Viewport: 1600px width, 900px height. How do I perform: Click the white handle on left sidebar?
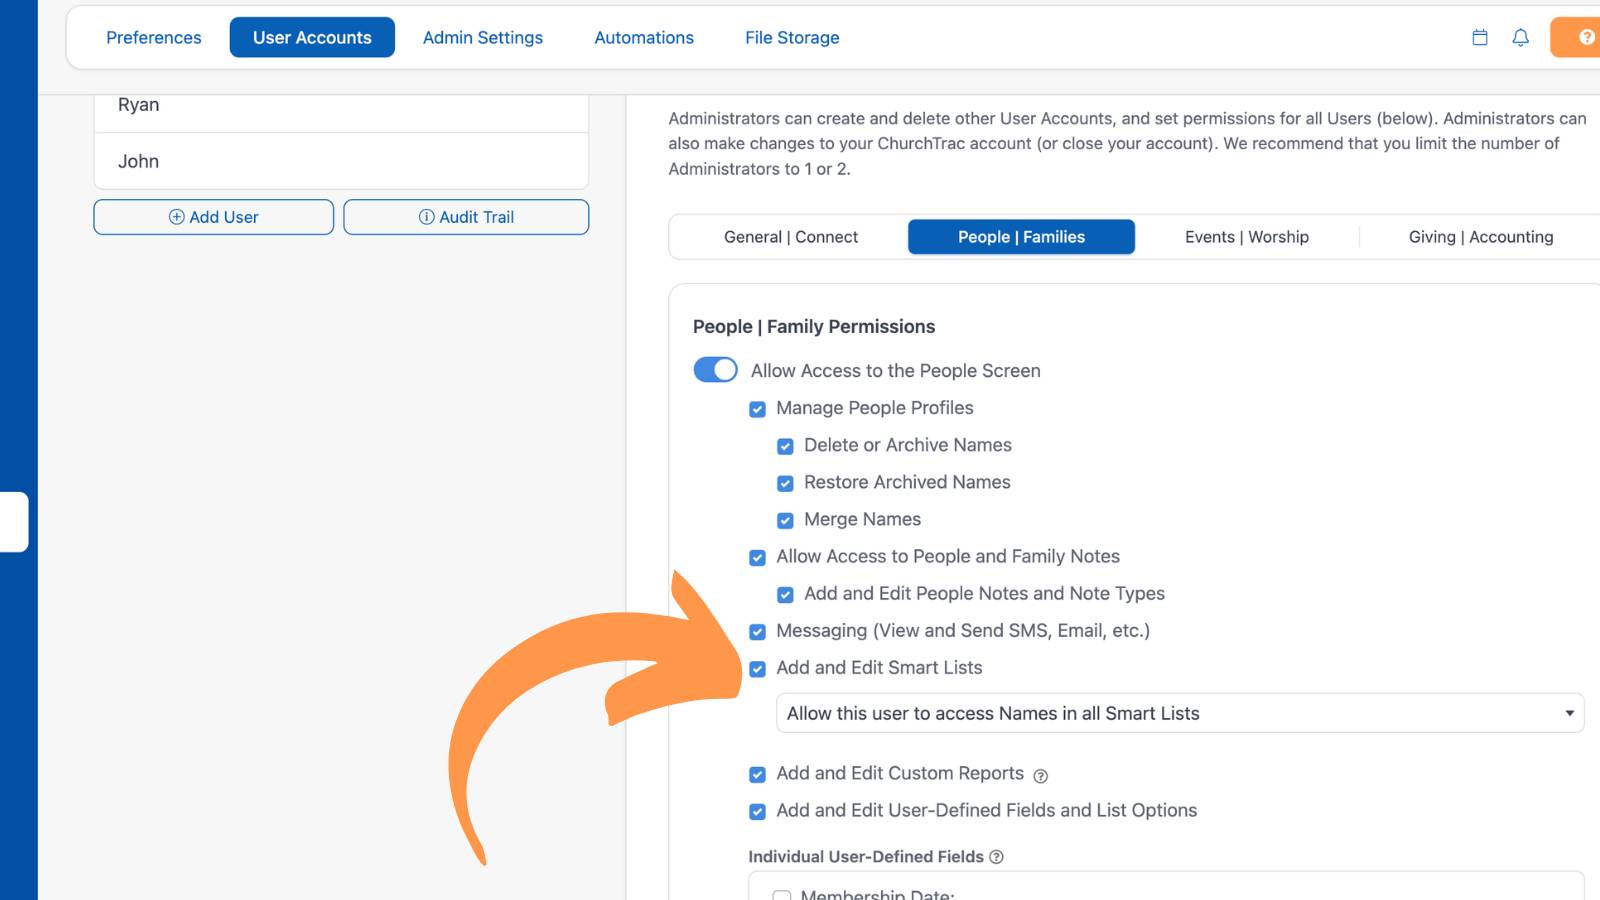click(14, 521)
